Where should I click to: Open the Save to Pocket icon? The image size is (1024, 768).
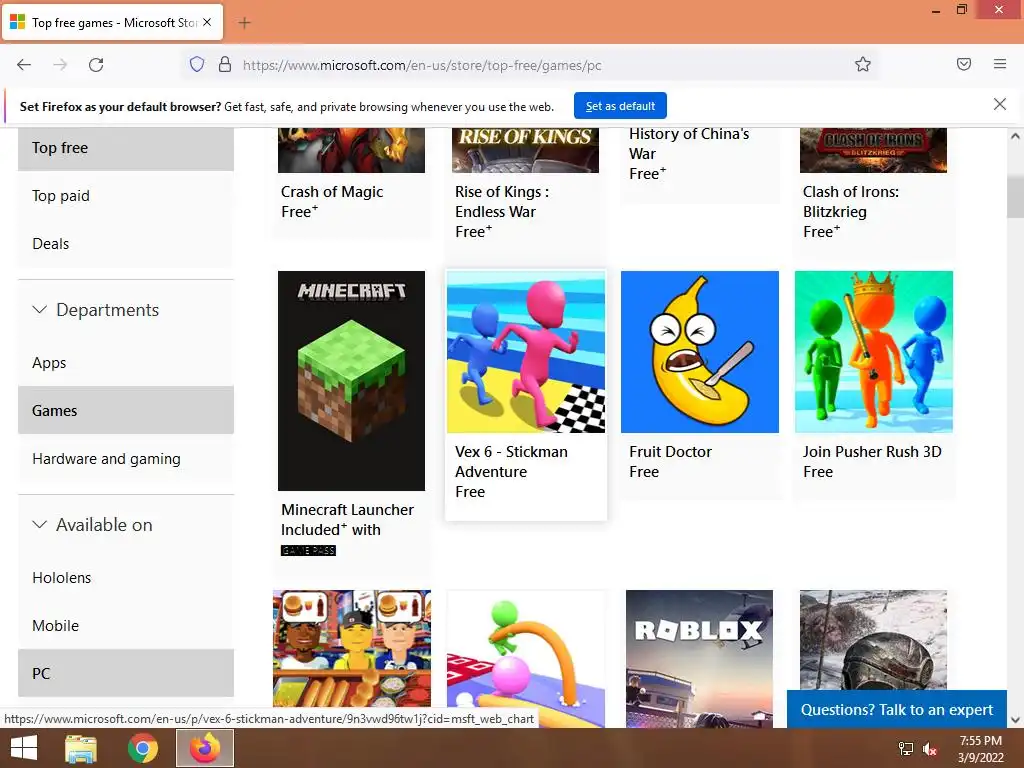[x=964, y=64]
